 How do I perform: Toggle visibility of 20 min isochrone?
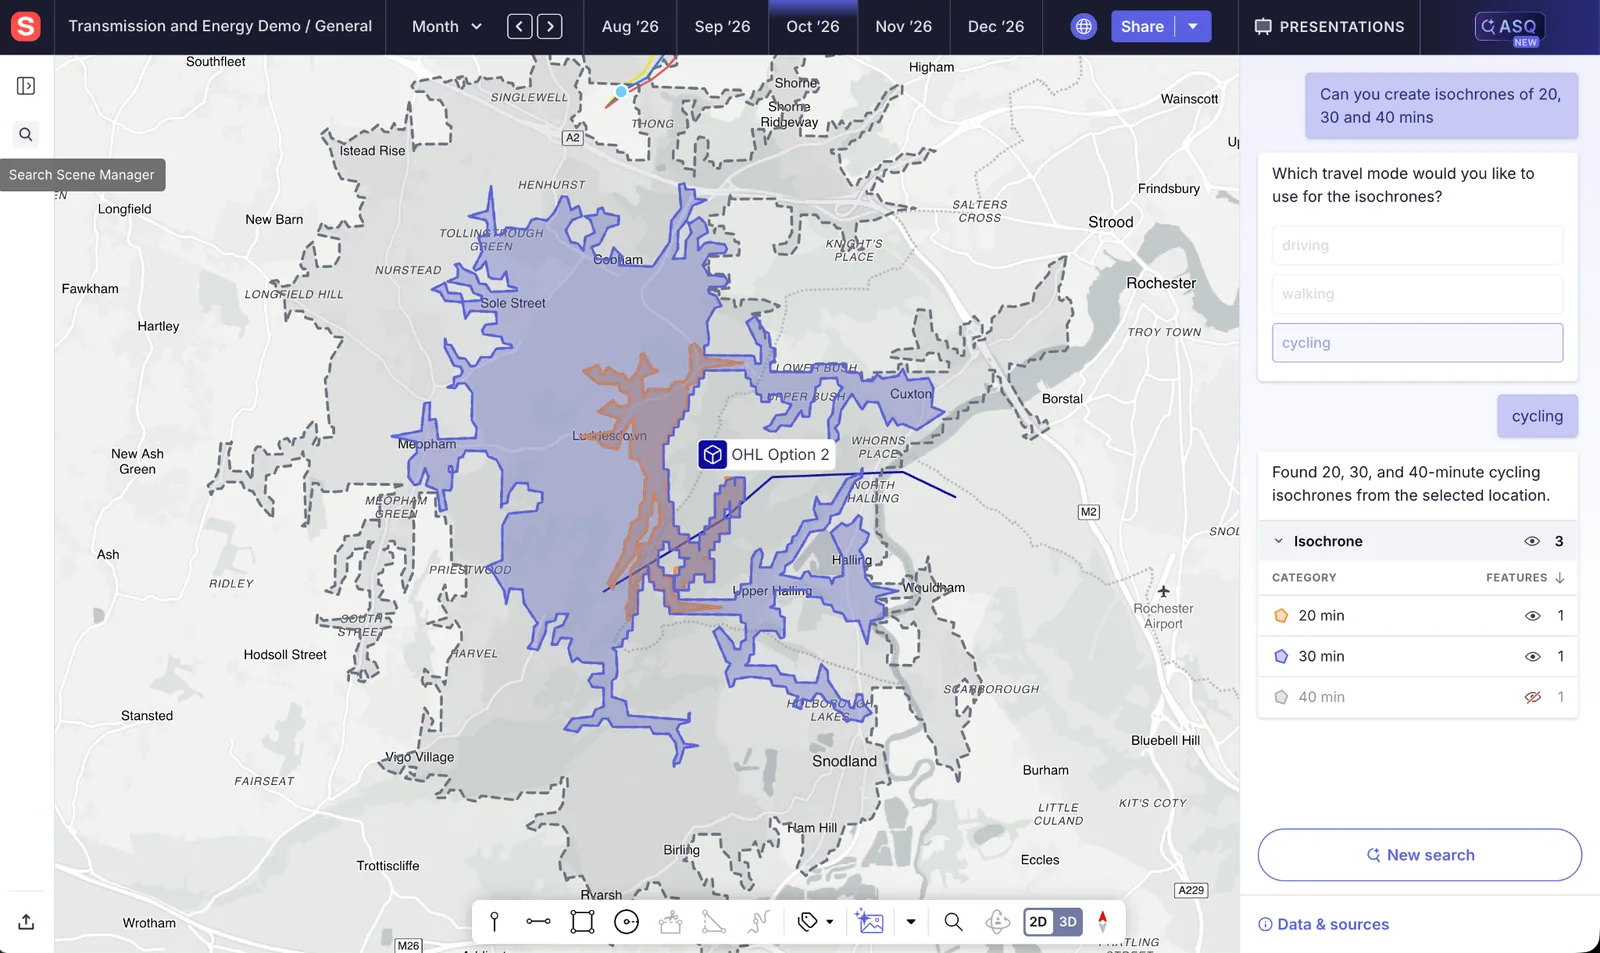click(1532, 616)
